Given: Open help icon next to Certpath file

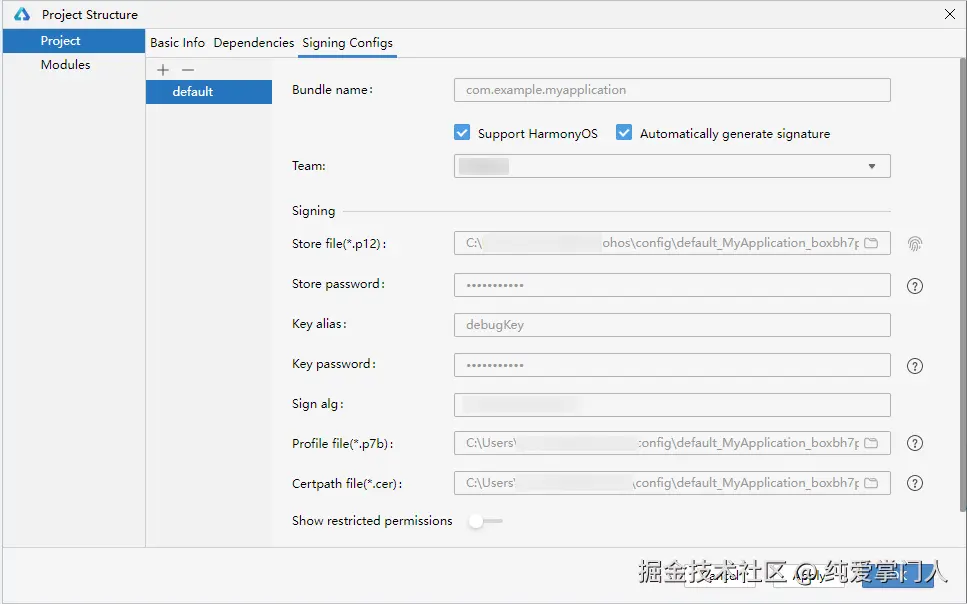Looking at the screenshot, I should coord(915,483).
